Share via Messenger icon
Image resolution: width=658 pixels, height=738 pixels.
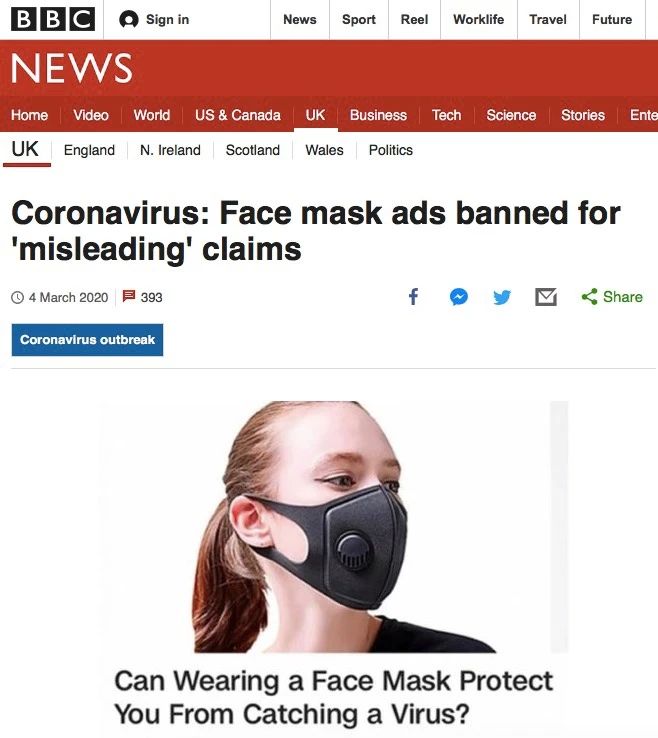coord(458,297)
